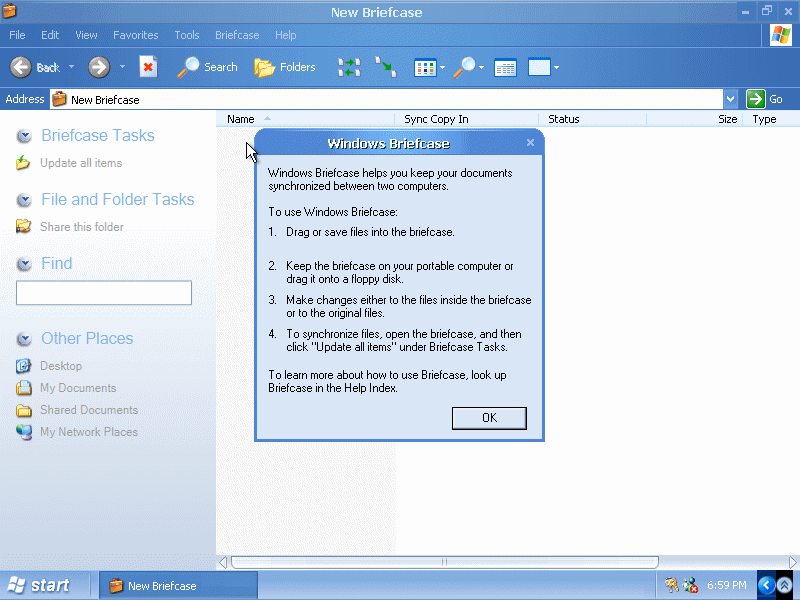Click the green Go button
The height and width of the screenshot is (600, 800).
(765, 99)
